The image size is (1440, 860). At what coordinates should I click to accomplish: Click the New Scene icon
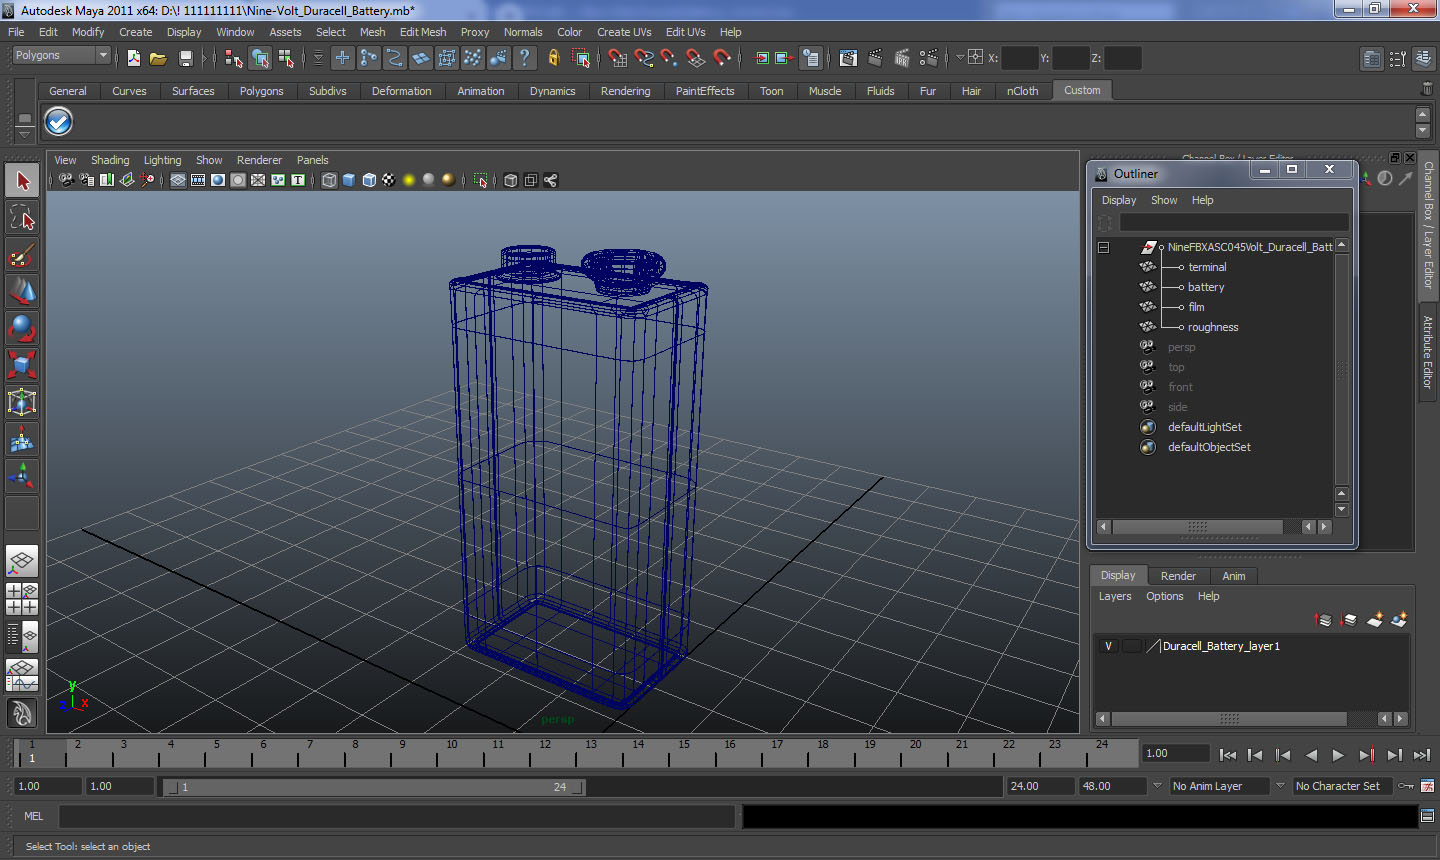click(x=133, y=58)
